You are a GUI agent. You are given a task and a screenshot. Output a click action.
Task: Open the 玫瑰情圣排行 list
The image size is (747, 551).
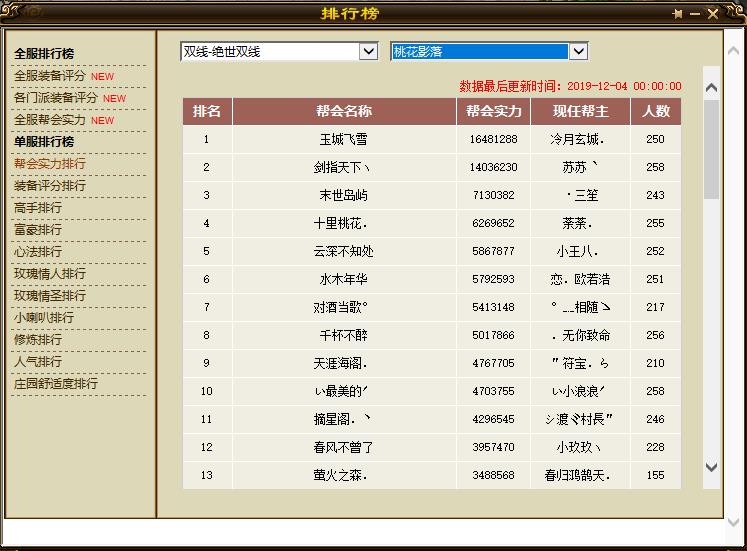(x=50, y=295)
